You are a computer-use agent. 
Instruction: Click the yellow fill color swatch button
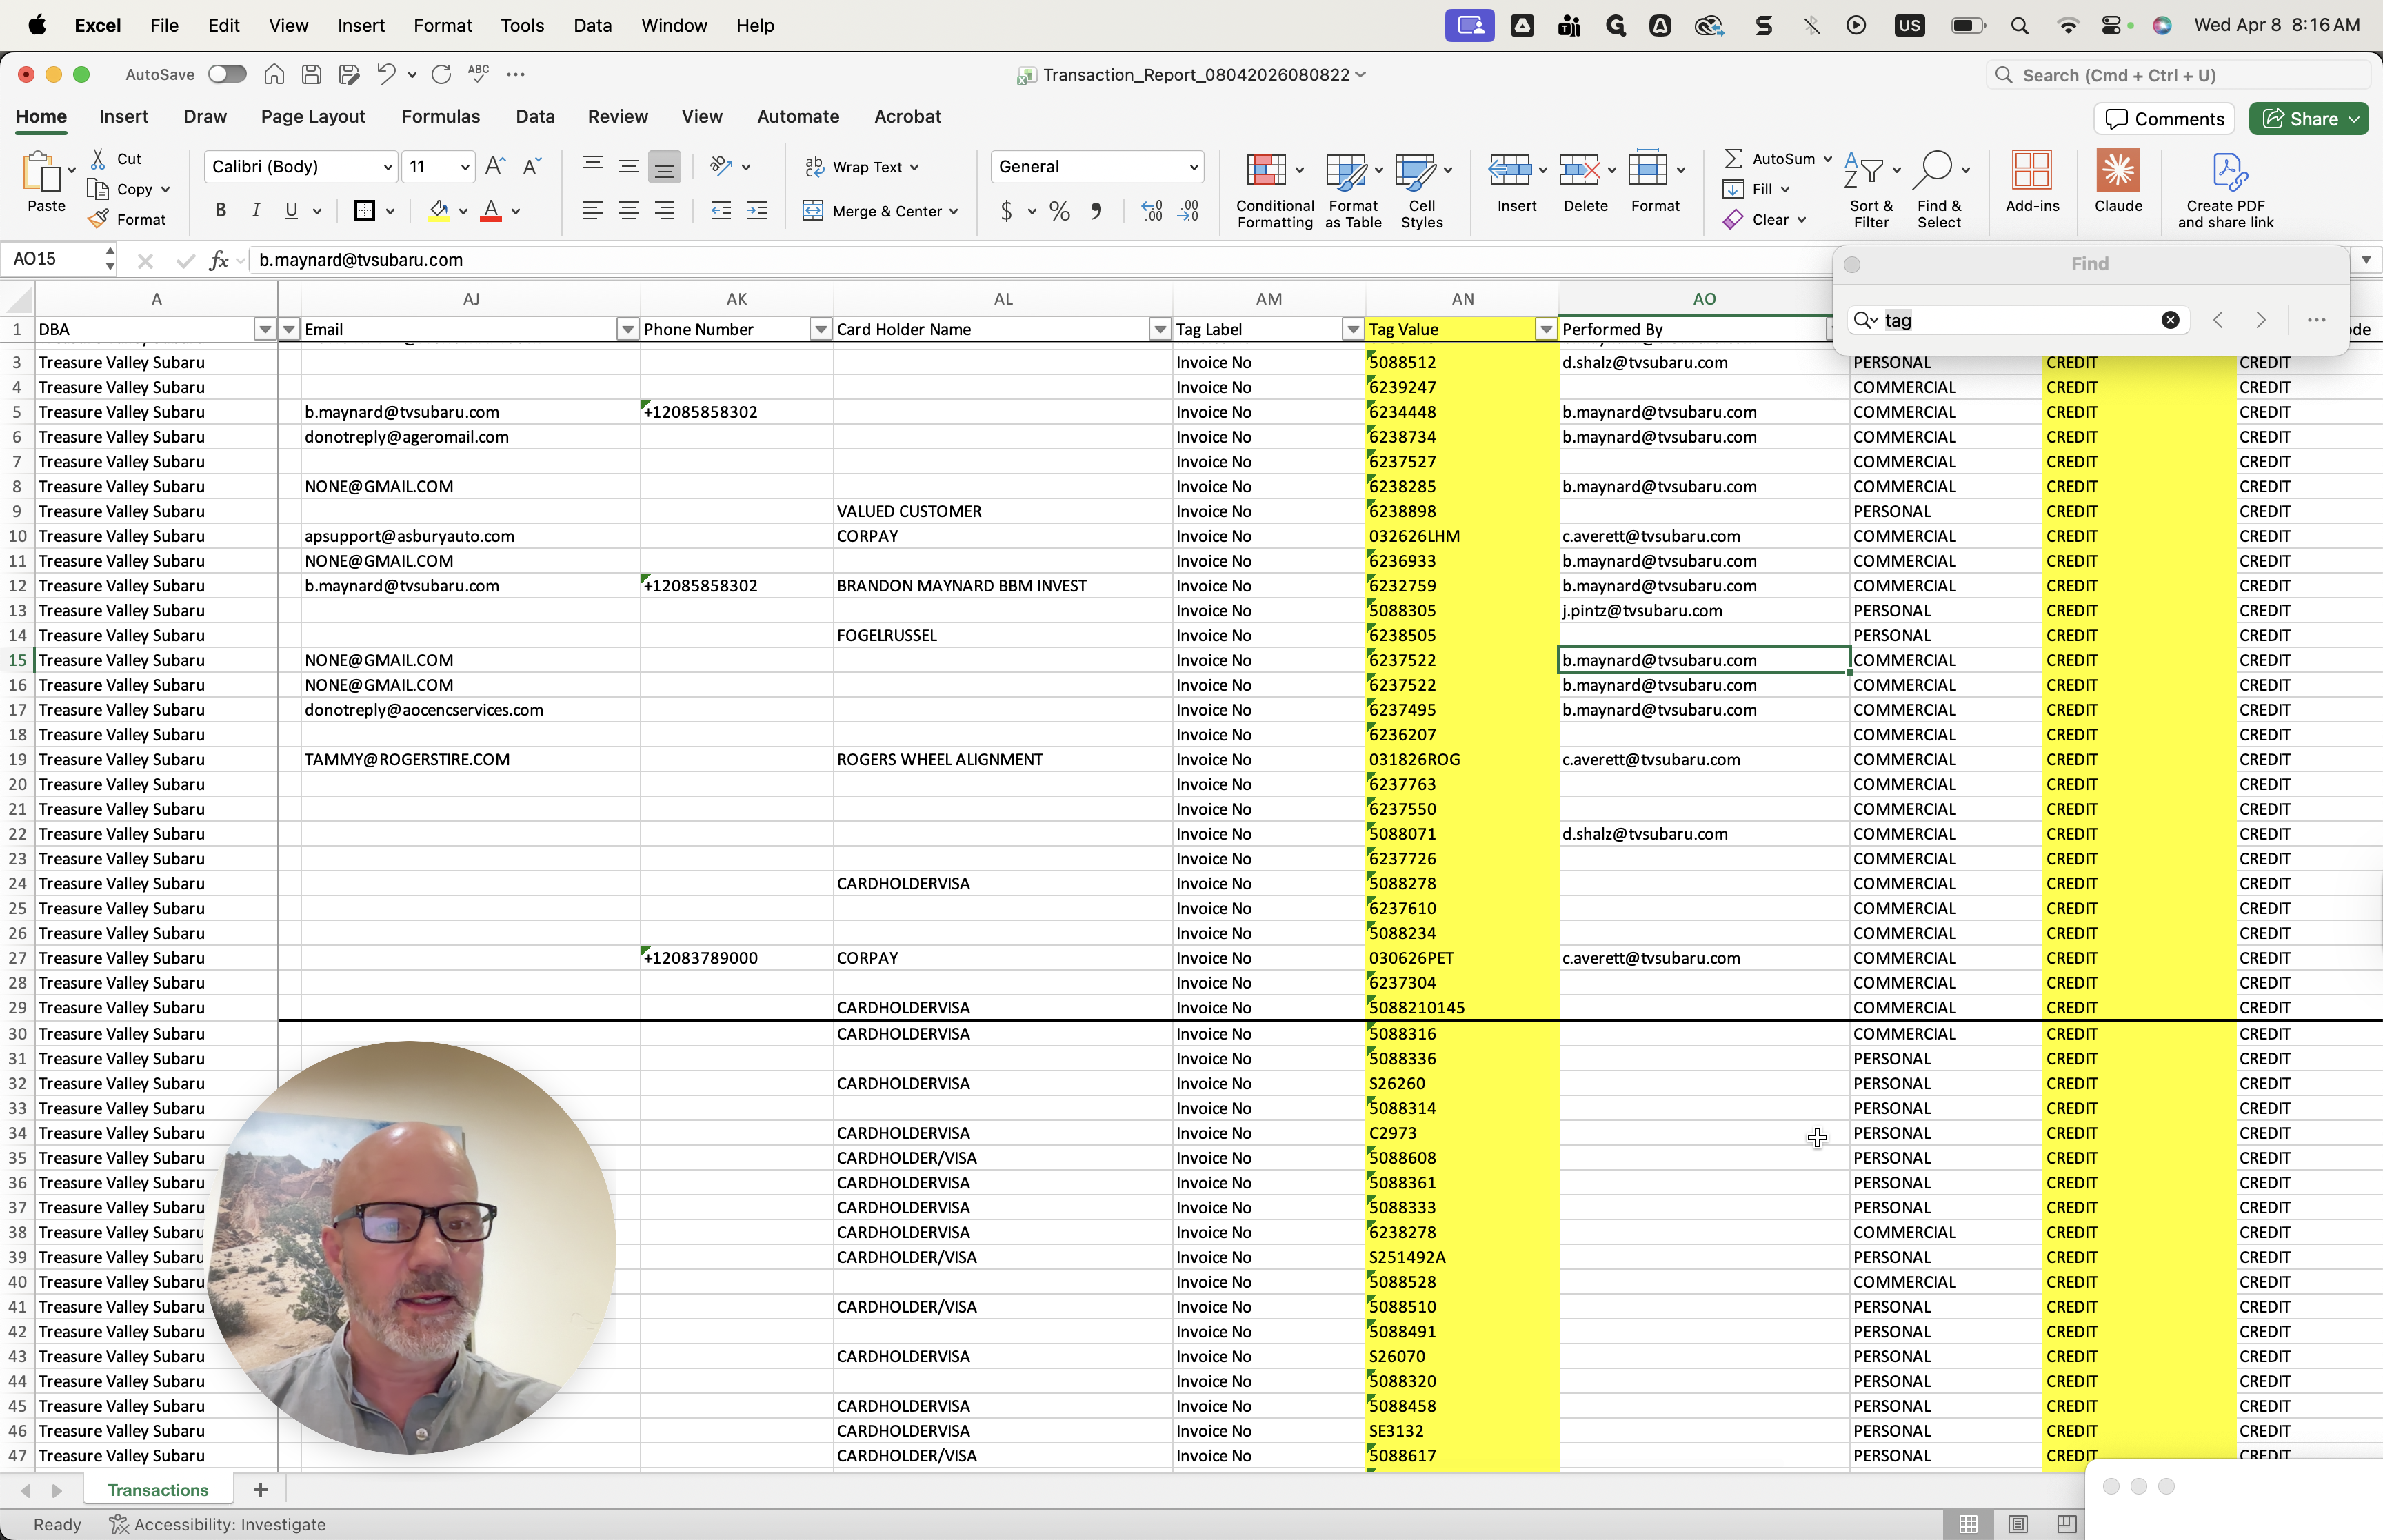pos(438,210)
